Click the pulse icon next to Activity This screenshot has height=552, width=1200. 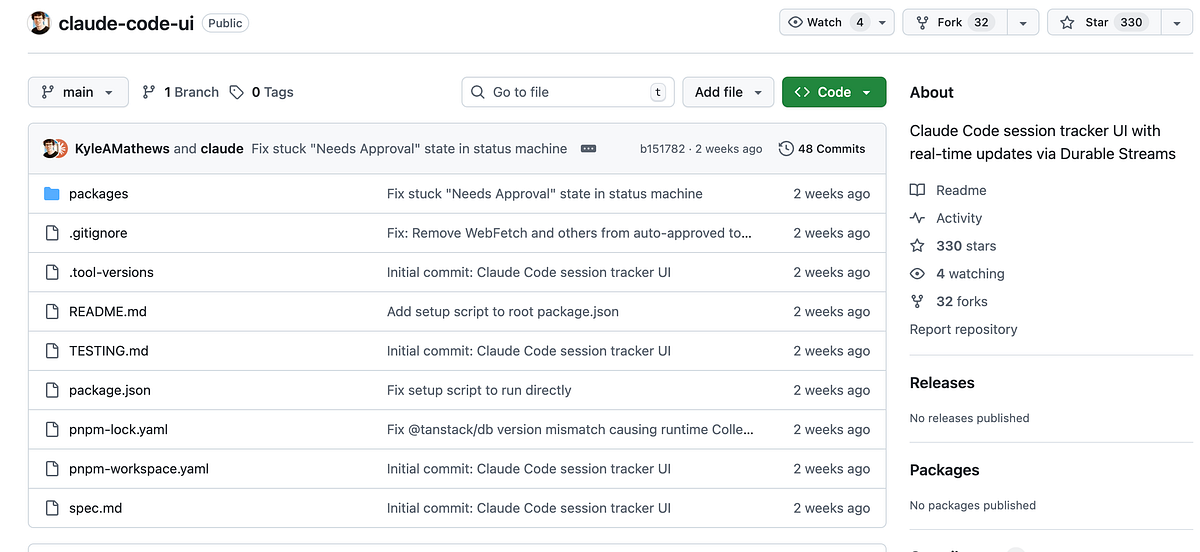pyautogui.click(x=917, y=218)
